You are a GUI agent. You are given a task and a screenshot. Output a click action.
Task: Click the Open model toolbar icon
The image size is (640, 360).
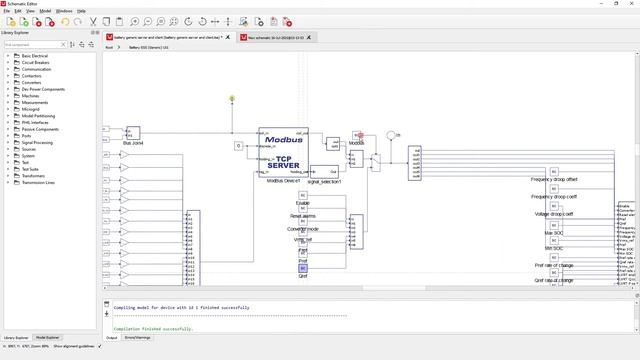click(x=24, y=22)
